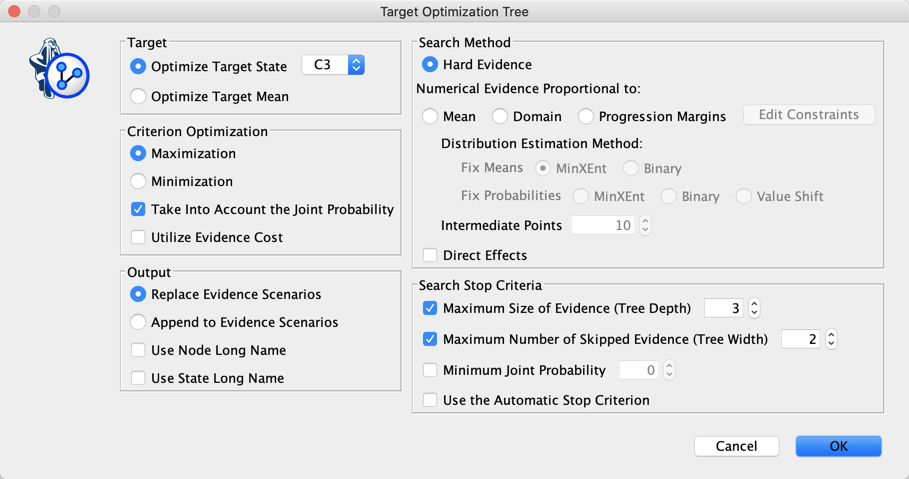
Task: Confirm with the OK button
Action: 838,446
